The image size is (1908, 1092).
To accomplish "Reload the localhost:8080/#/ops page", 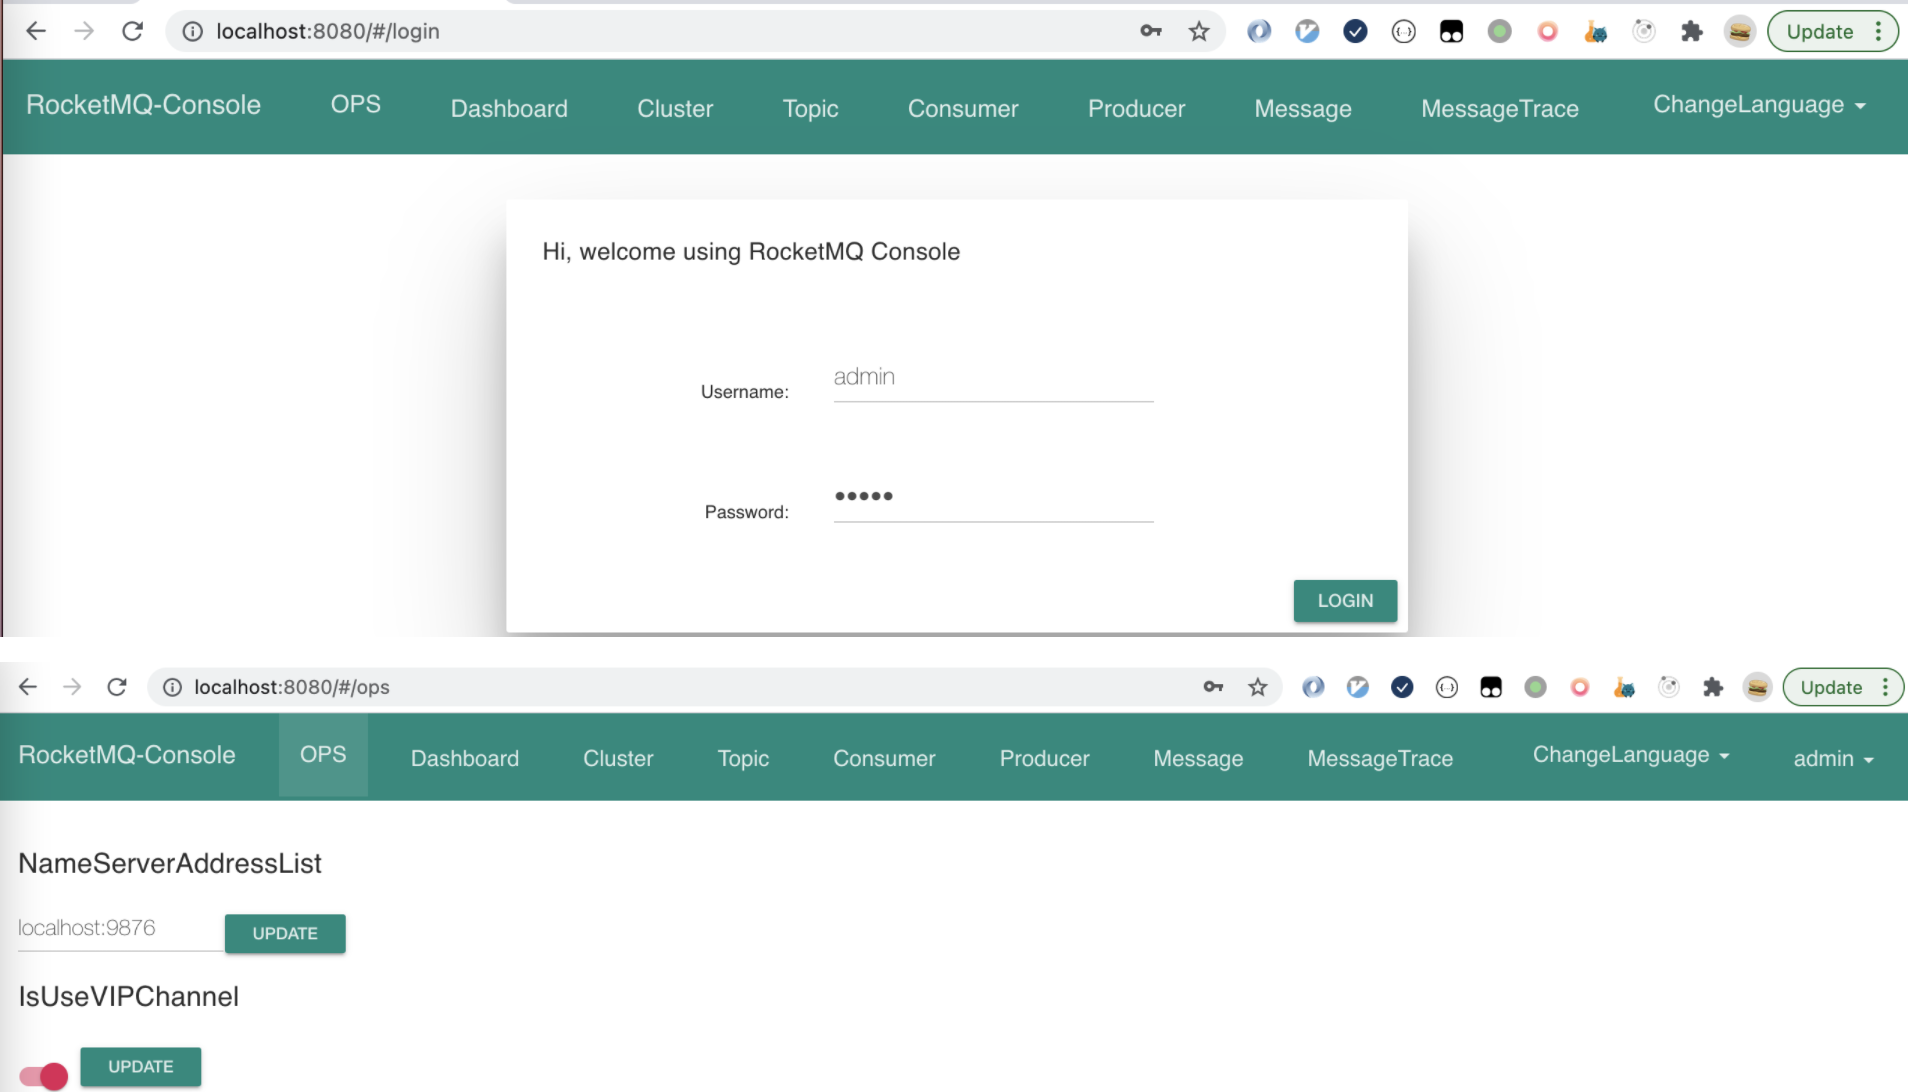I will coord(117,687).
